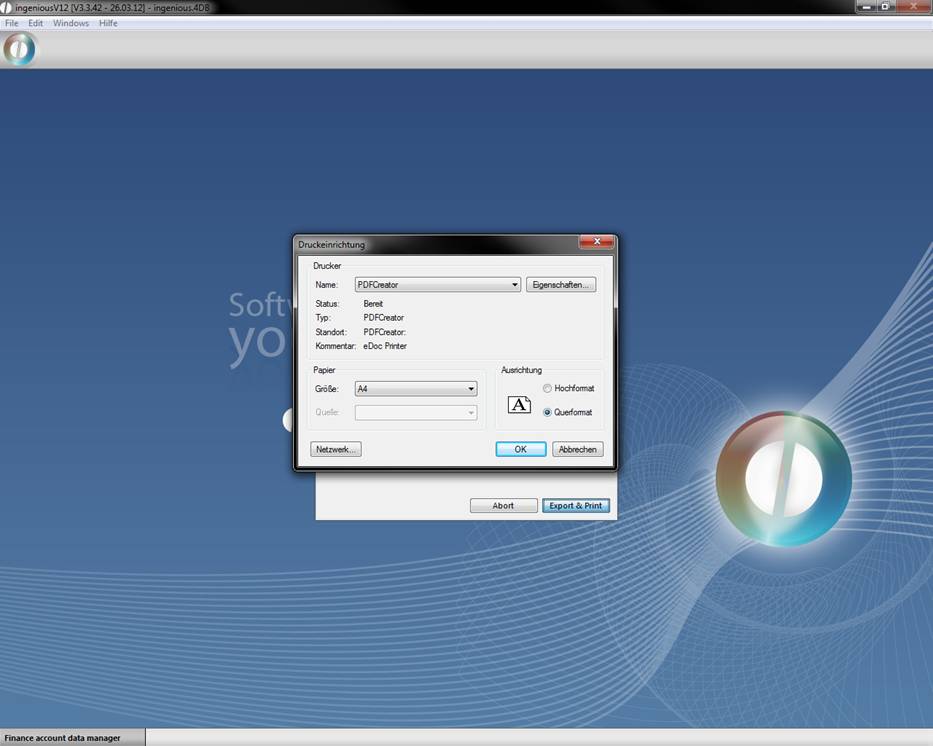This screenshot has height=746, width=933.
Task: Open the Hilfe menu
Action: pos(108,23)
